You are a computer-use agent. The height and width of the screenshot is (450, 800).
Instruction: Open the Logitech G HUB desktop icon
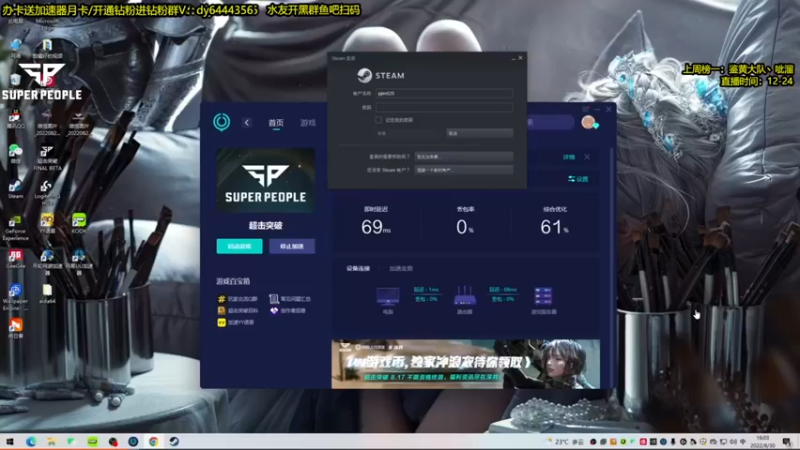47,193
